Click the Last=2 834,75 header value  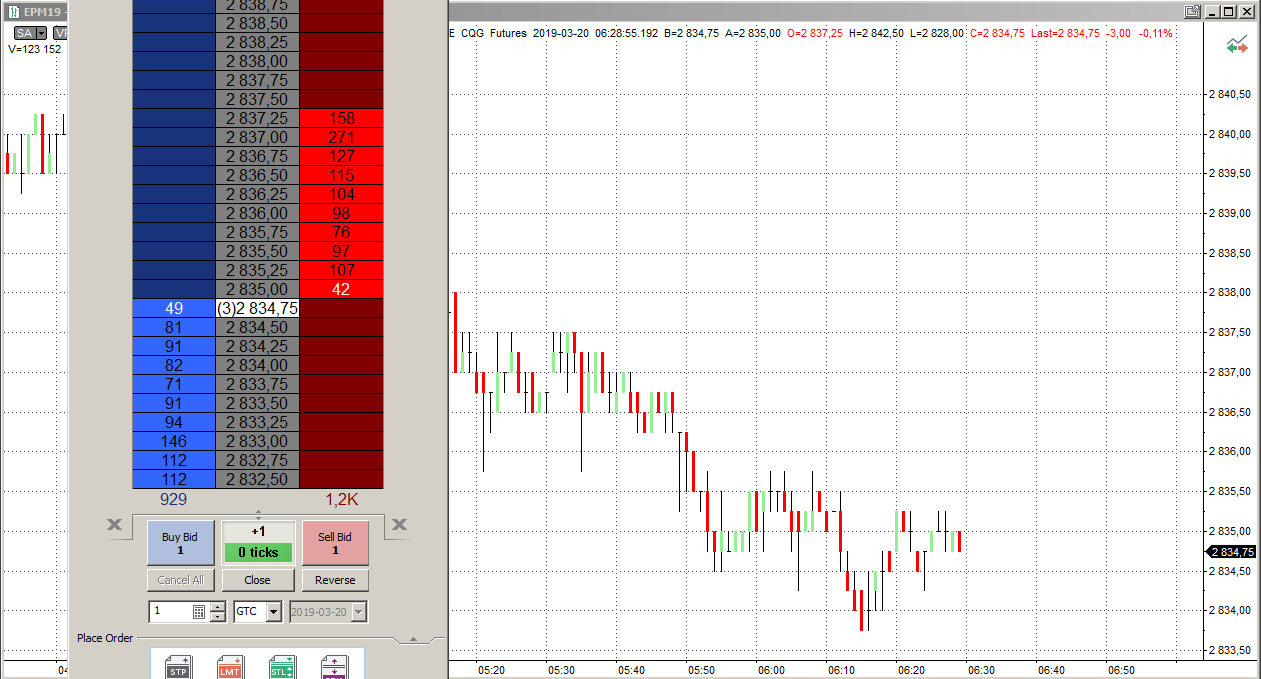coord(1065,33)
